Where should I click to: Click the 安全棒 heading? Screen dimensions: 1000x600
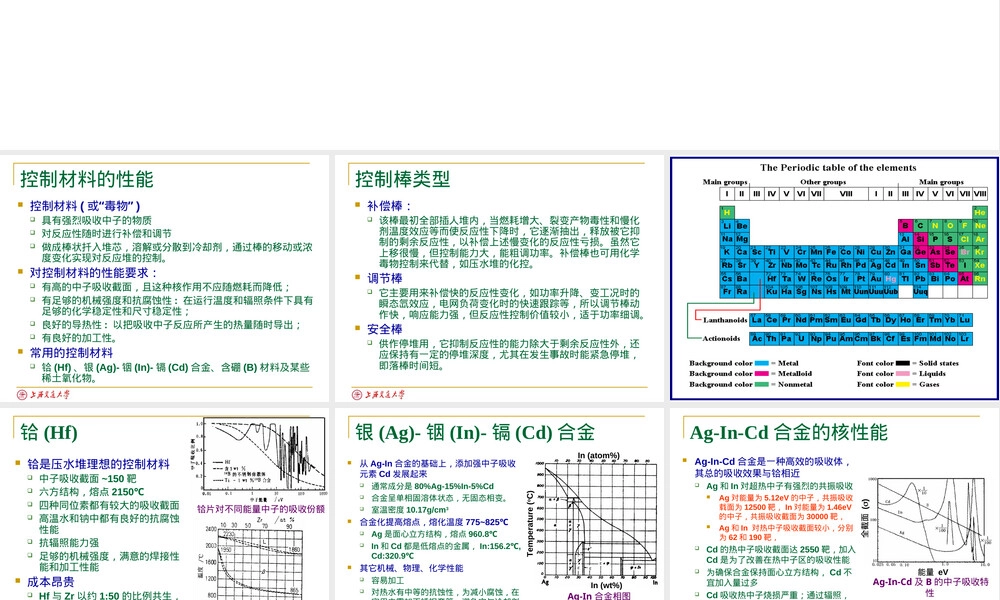(385, 329)
